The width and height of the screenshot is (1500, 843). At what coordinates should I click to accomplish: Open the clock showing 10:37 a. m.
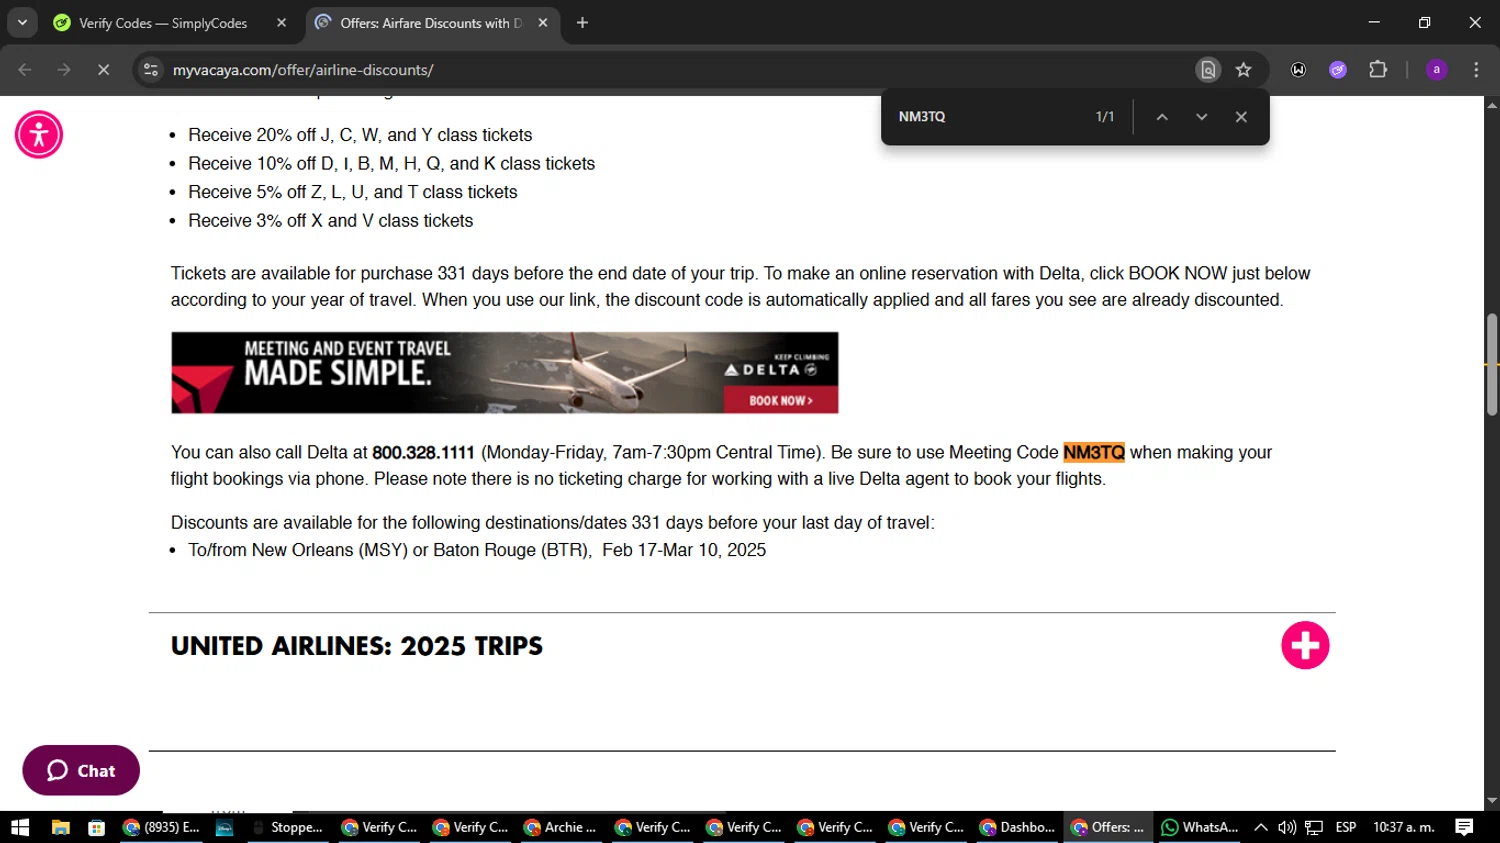point(1404,827)
